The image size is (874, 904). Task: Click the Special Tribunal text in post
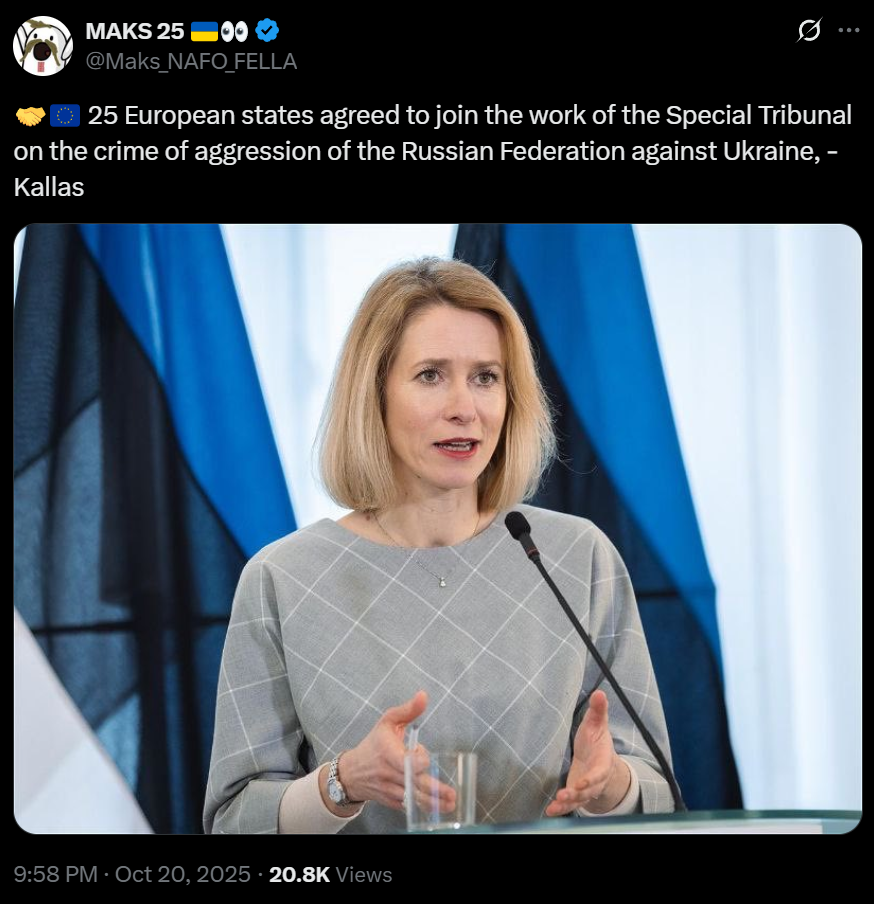click(759, 115)
